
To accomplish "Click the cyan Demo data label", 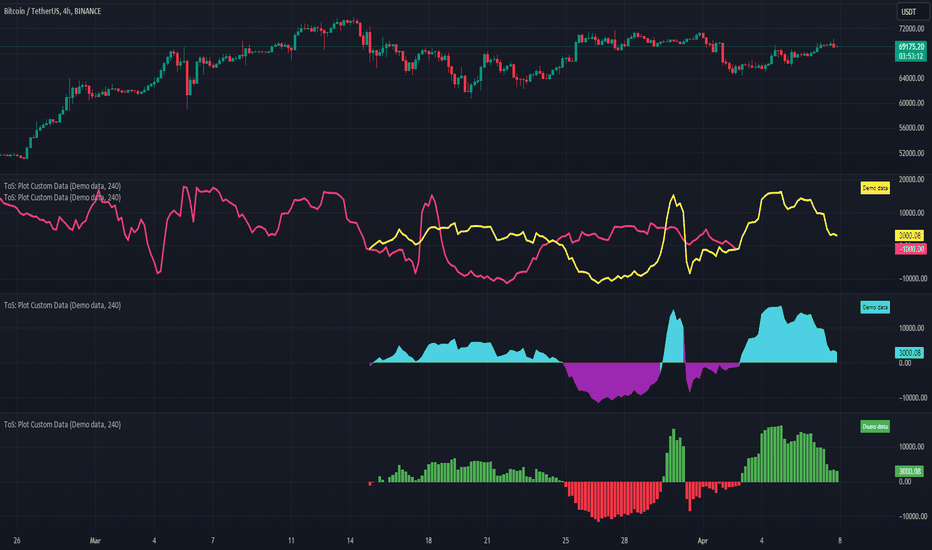I will point(875,307).
